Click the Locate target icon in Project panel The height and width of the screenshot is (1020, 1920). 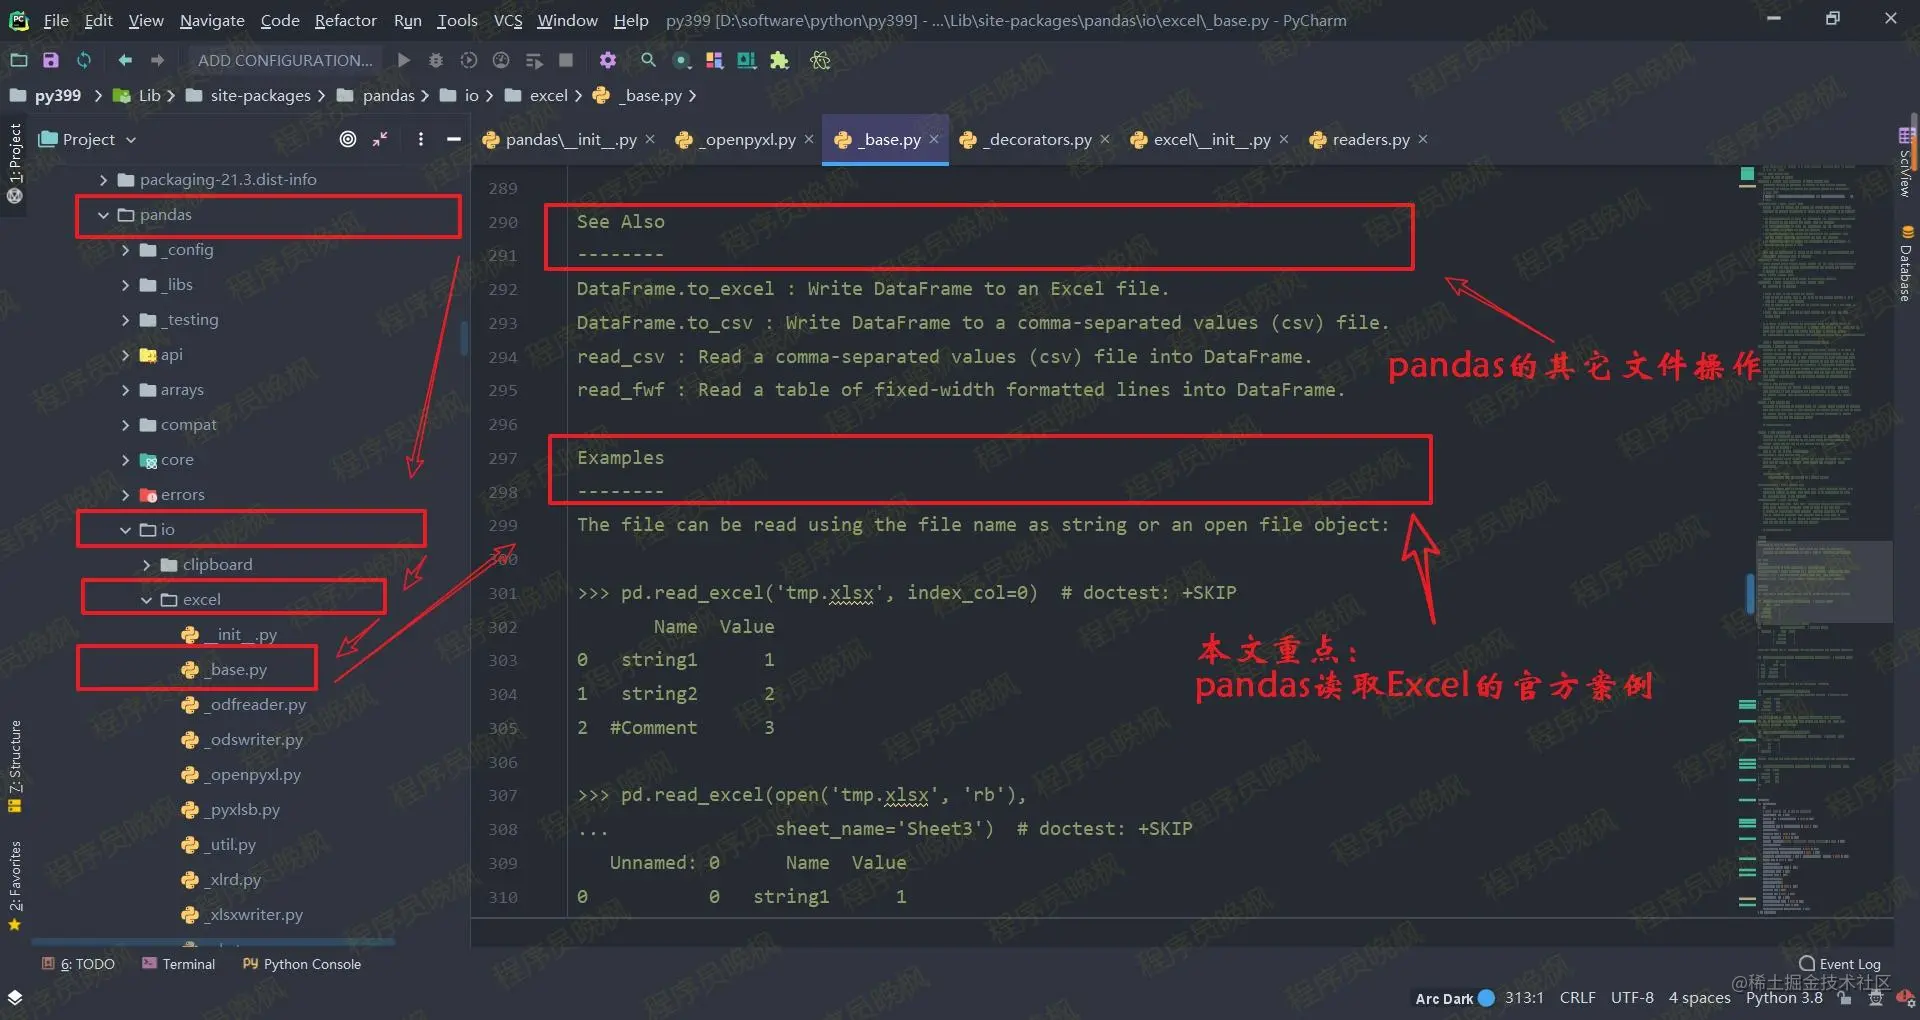pos(348,139)
